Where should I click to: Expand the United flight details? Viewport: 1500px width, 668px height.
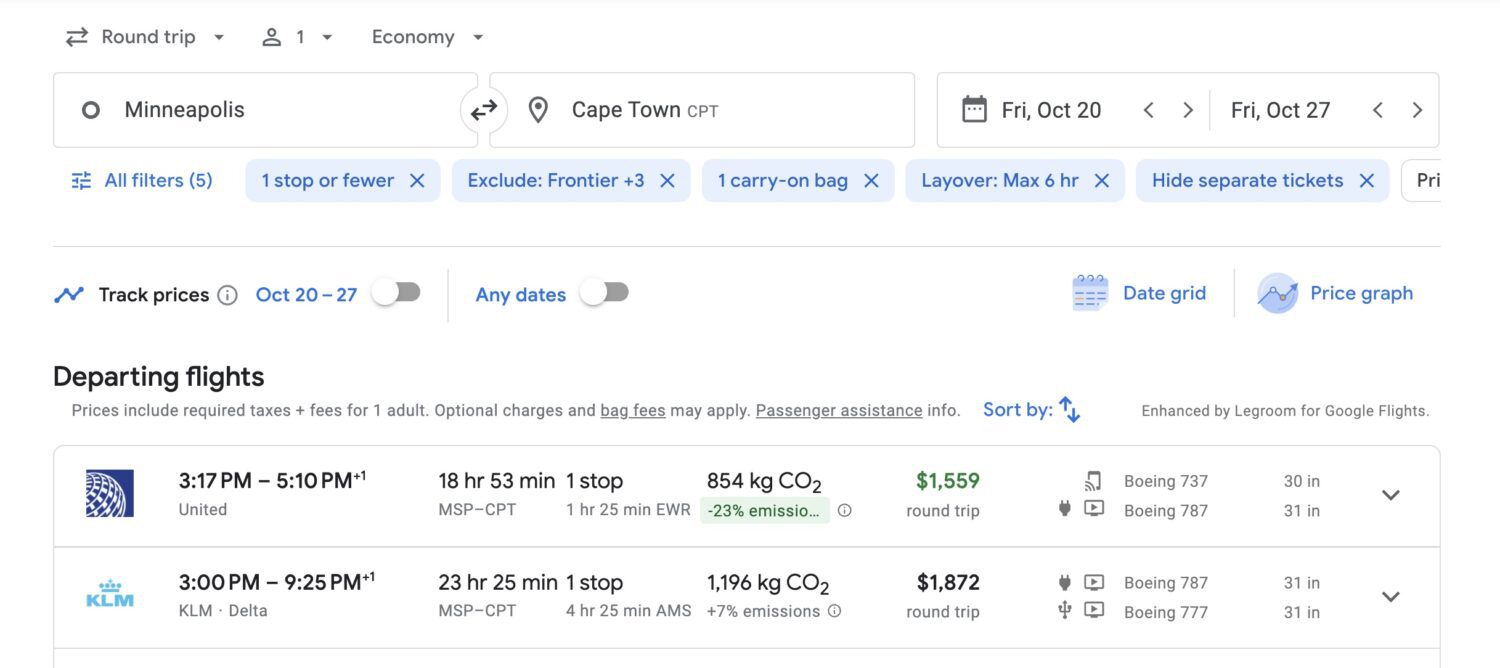point(1390,496)
